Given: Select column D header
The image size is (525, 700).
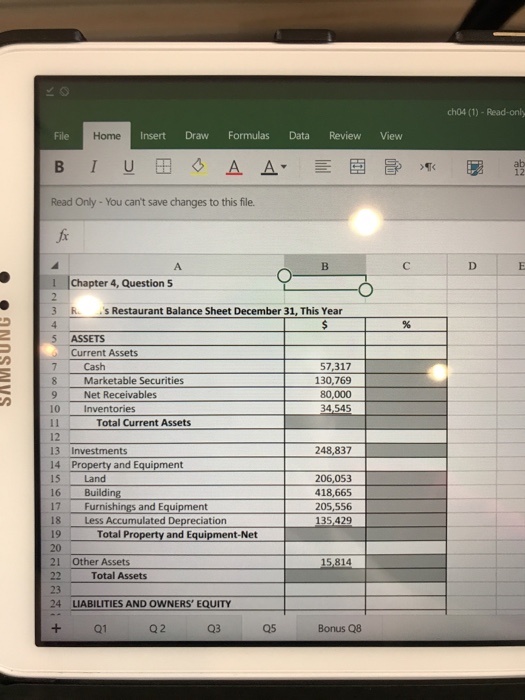Looking at the screenshot, I should (x=472, y=266).
